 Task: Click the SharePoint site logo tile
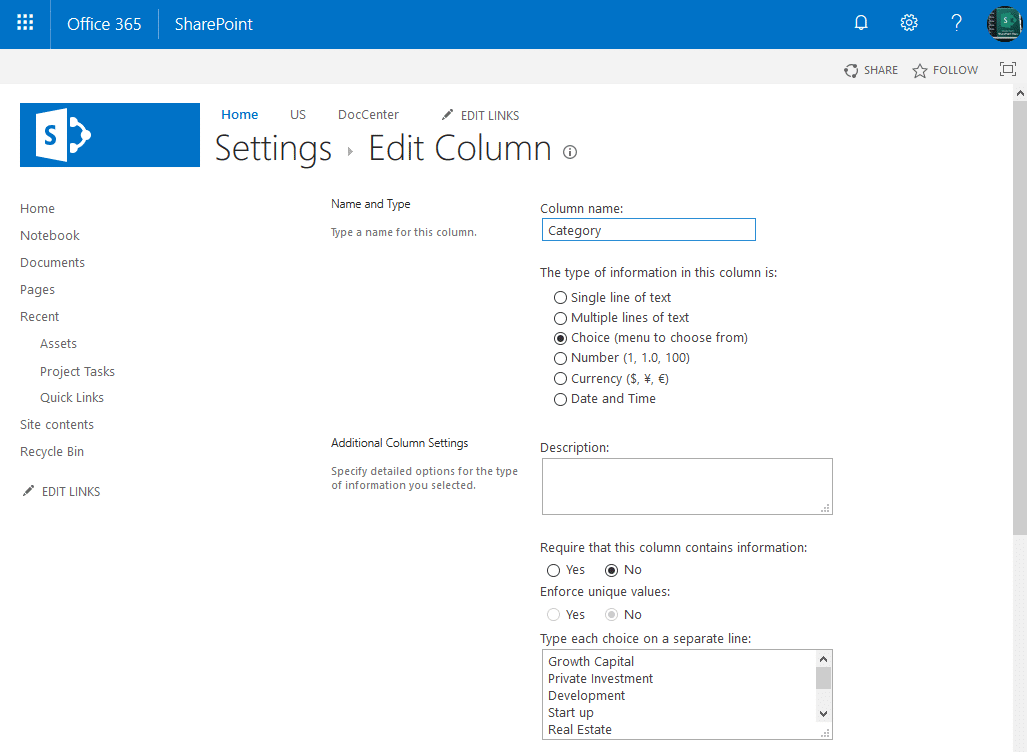pyautogui.click(x=109, y=134)
